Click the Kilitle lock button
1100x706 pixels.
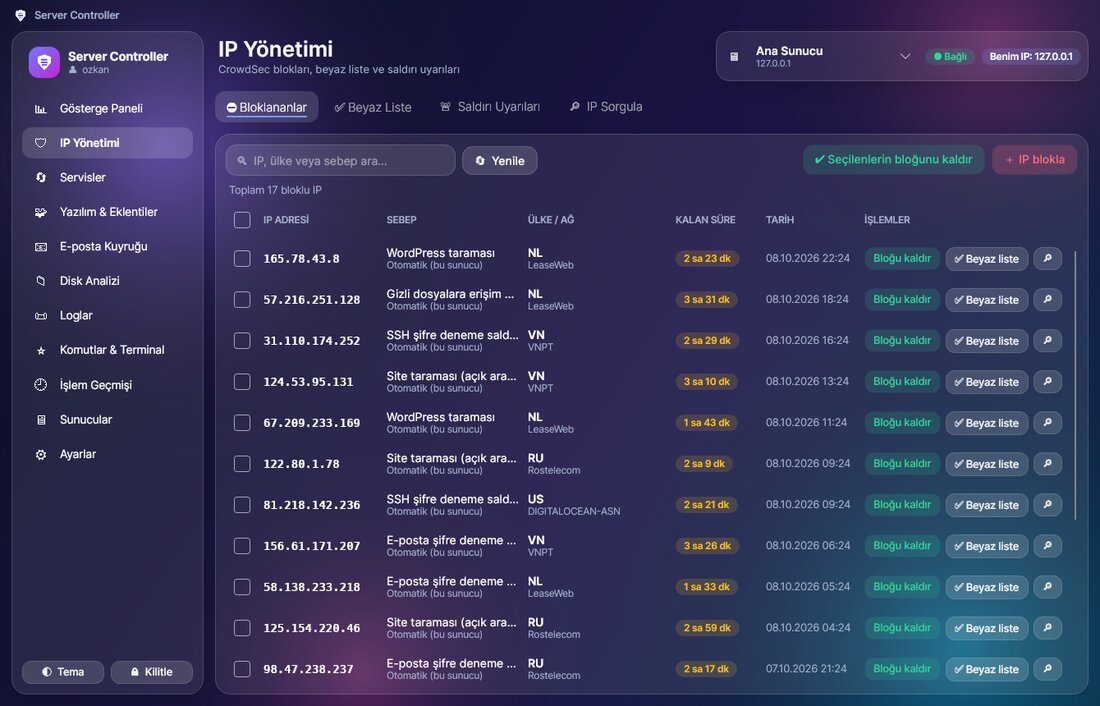tap(152, 672)
